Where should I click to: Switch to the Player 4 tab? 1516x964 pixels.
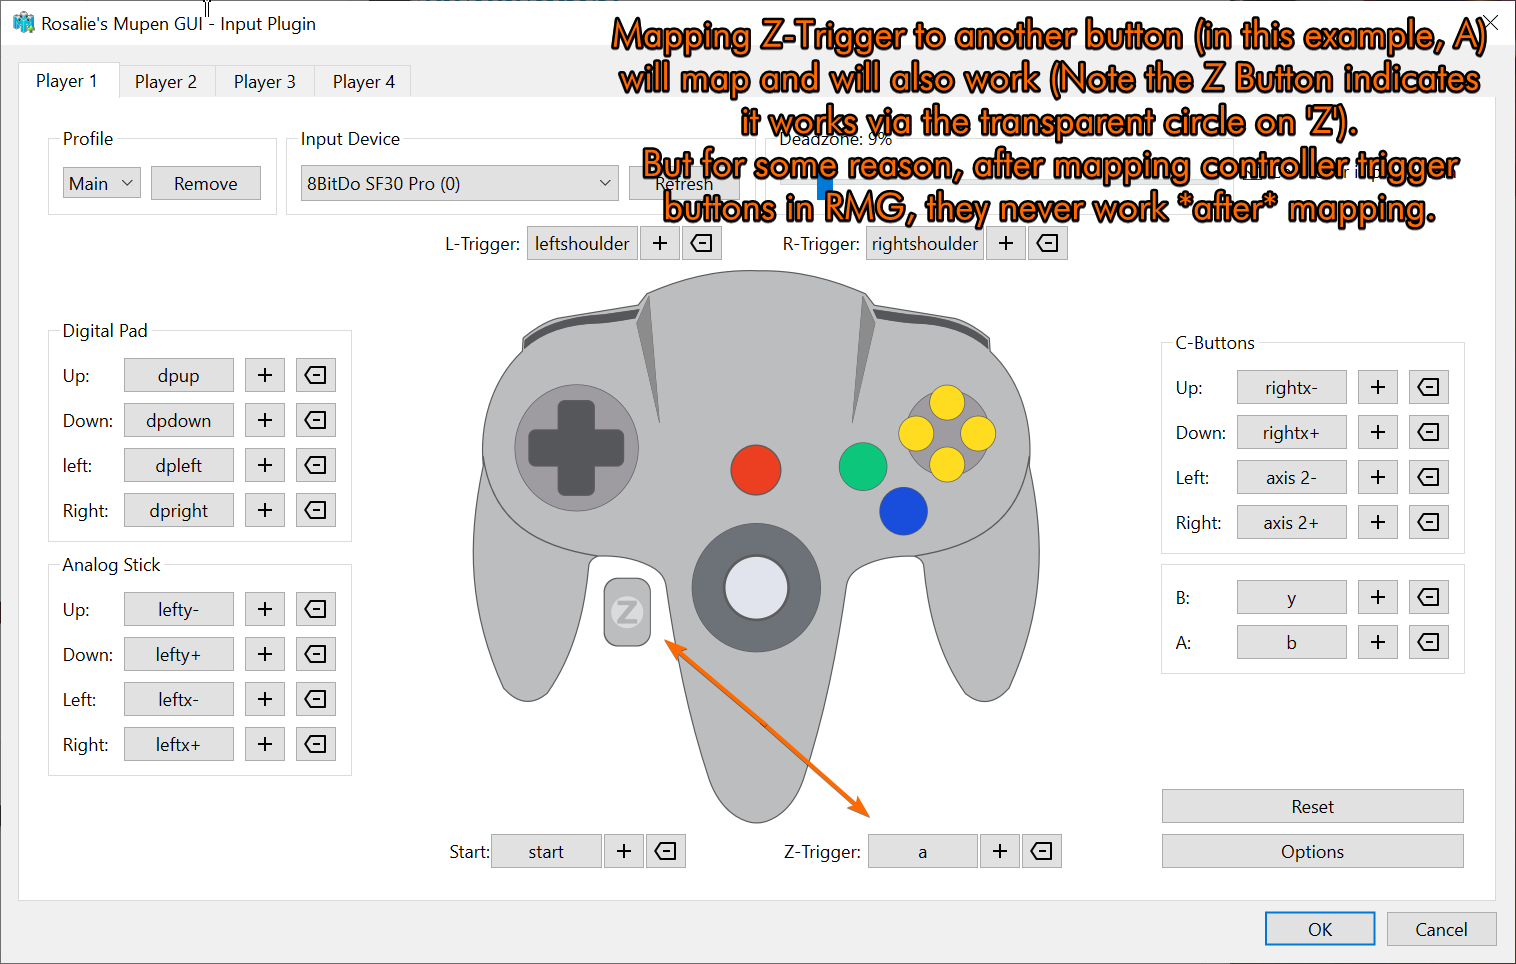coord(362,81)
